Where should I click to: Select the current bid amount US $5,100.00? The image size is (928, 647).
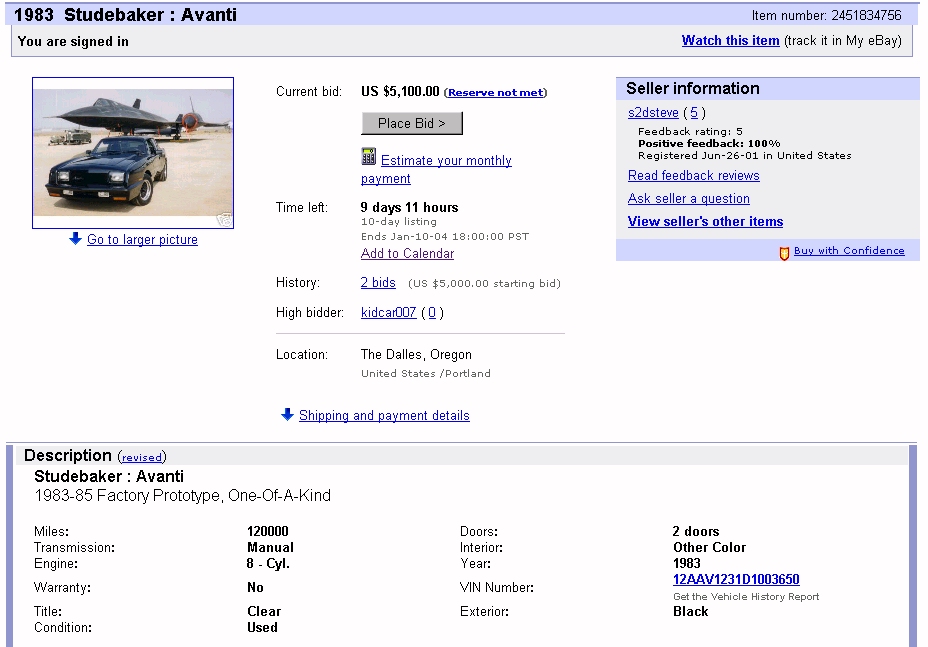point(400,91)
